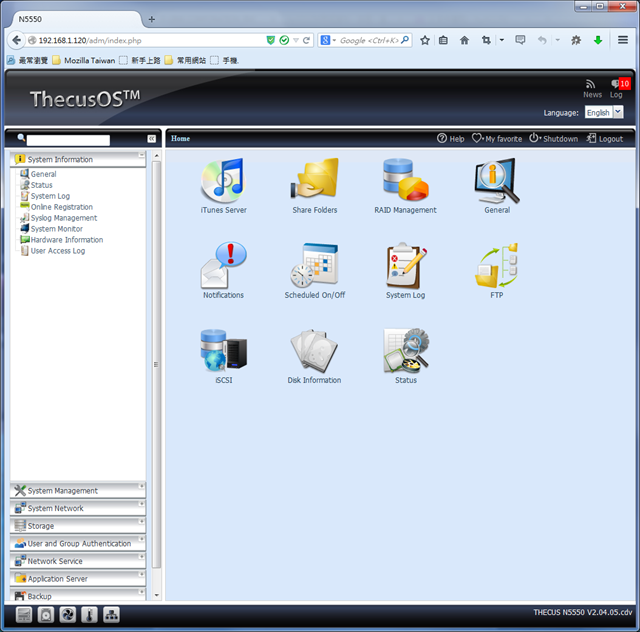Open the Shutdown dropdown menu
This screenshot has height=632, width=640.
553,138
